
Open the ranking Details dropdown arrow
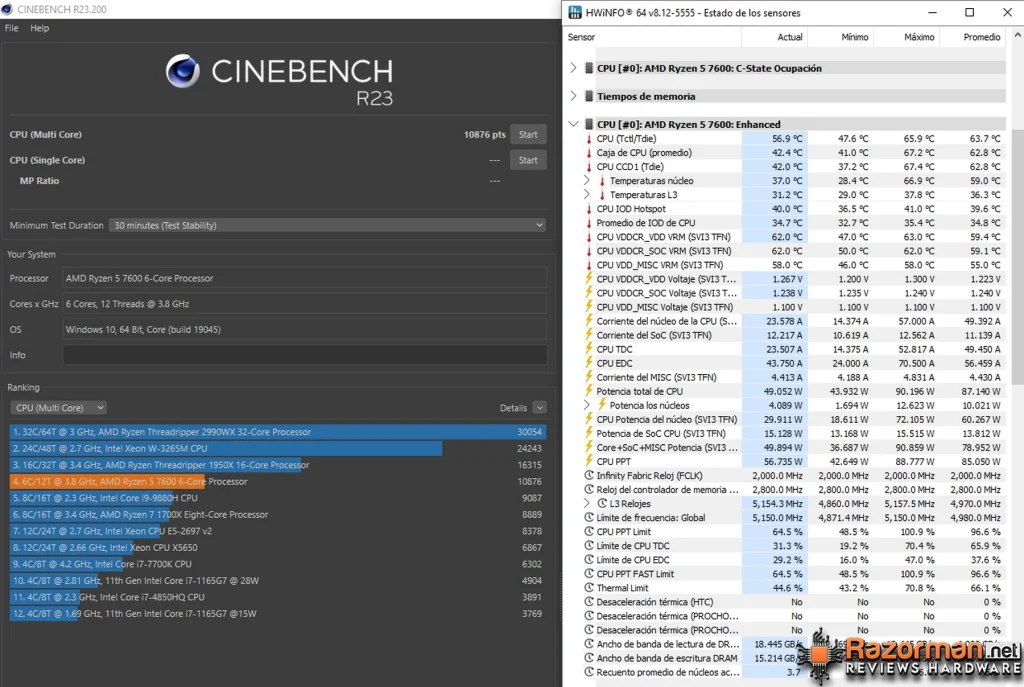click(540, 407)
